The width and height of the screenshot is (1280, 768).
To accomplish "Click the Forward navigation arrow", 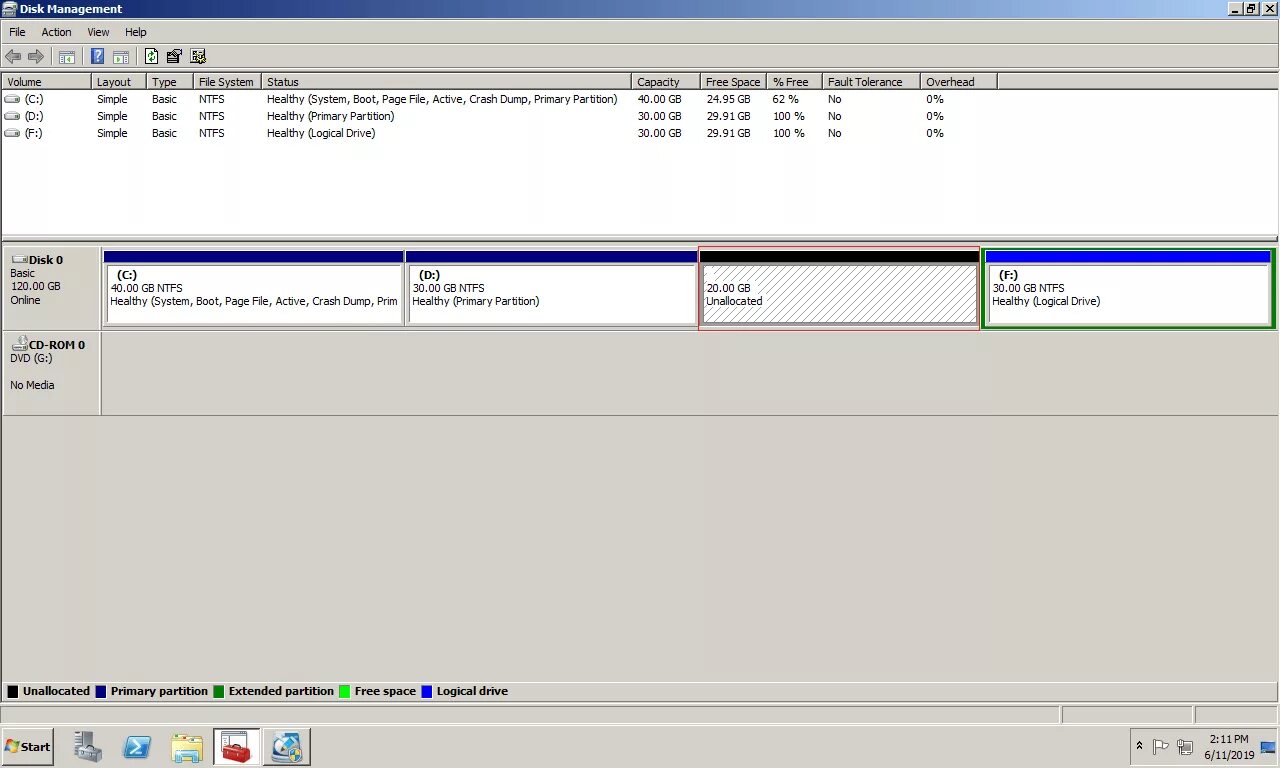I will 37,56.
